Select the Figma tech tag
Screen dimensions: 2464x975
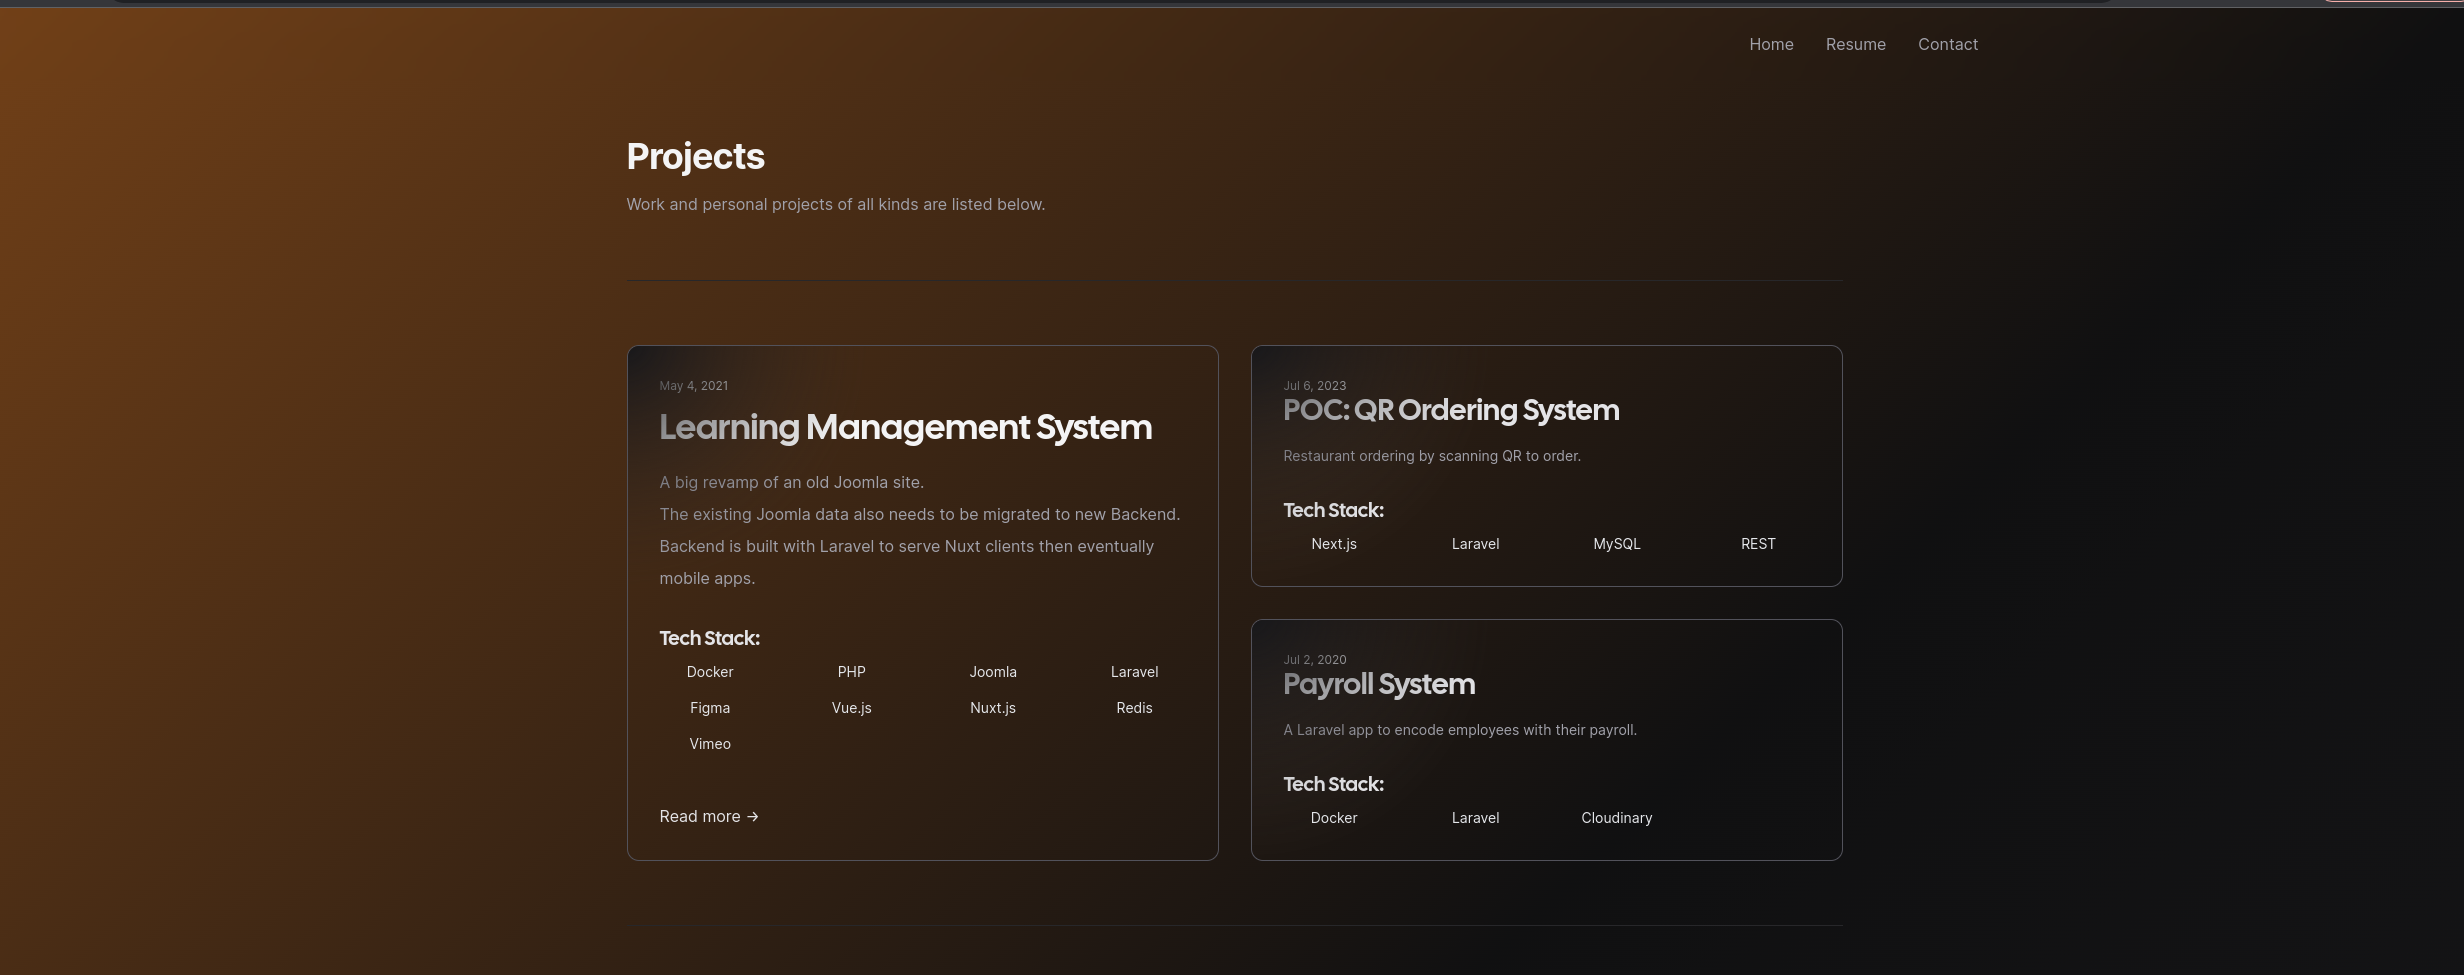coord(710,708)
